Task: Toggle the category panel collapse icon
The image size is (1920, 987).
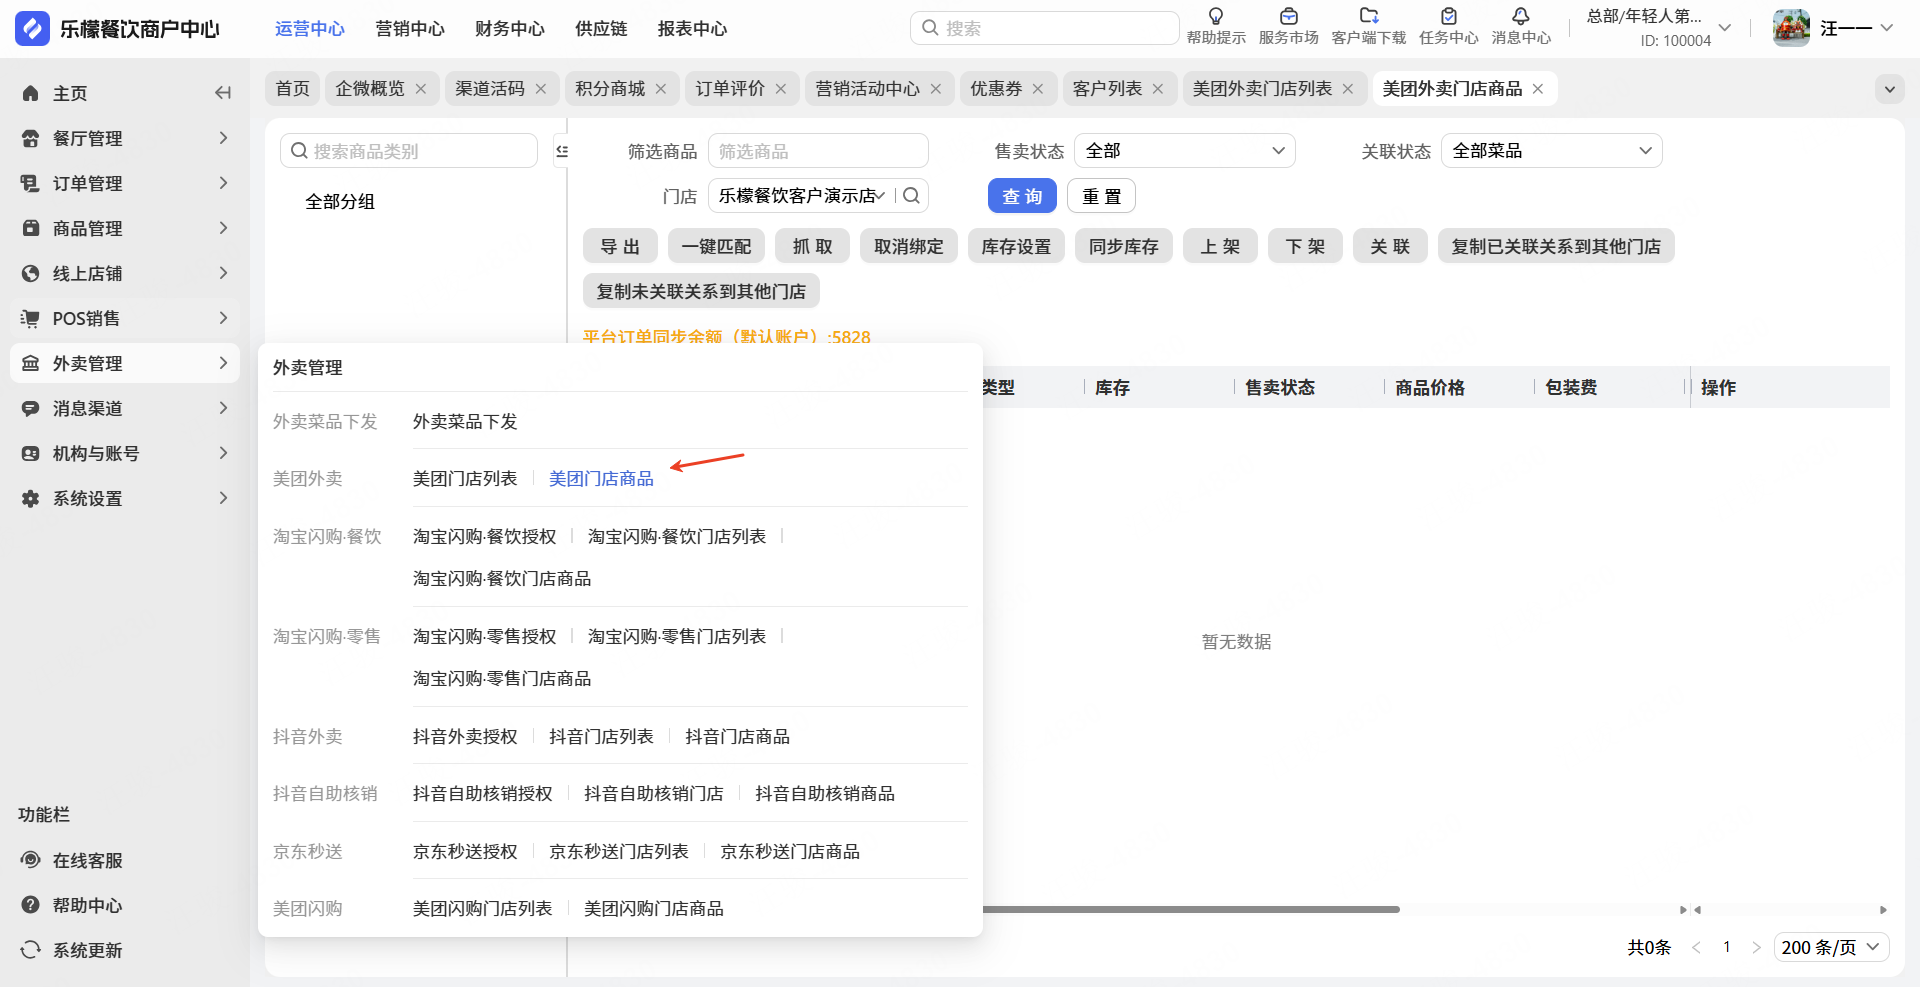Action: pos(562,151)
